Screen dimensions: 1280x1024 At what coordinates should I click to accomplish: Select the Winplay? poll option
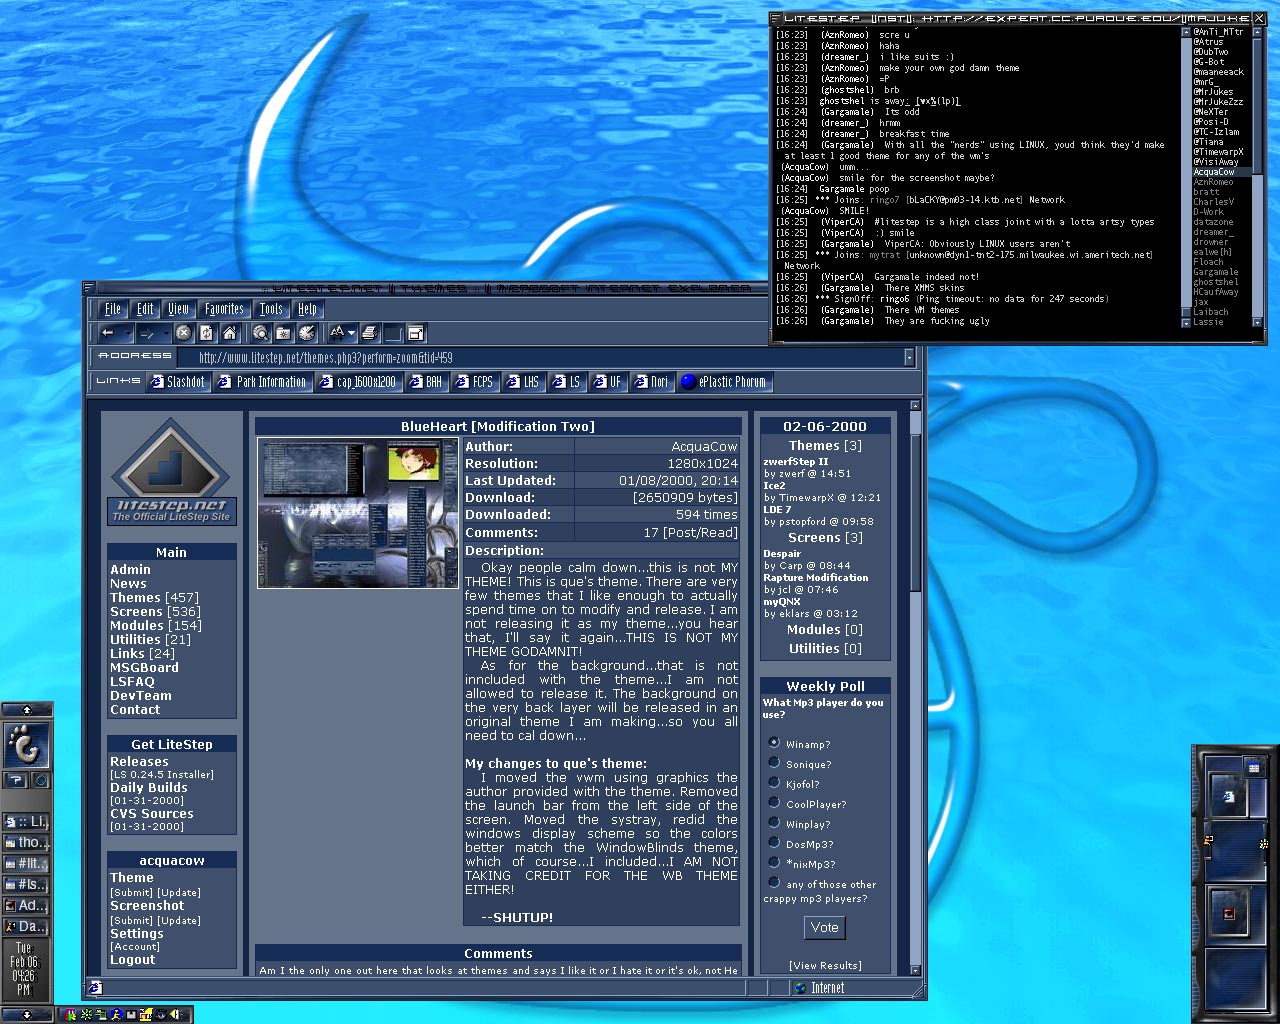click(x=774, y=823)
